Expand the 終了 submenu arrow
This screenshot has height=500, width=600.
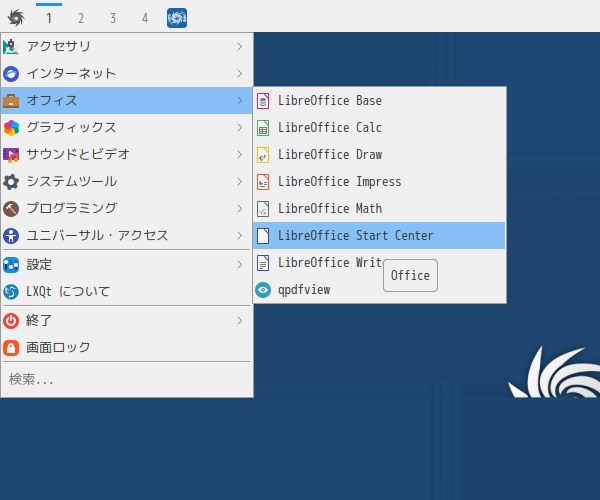240,321
